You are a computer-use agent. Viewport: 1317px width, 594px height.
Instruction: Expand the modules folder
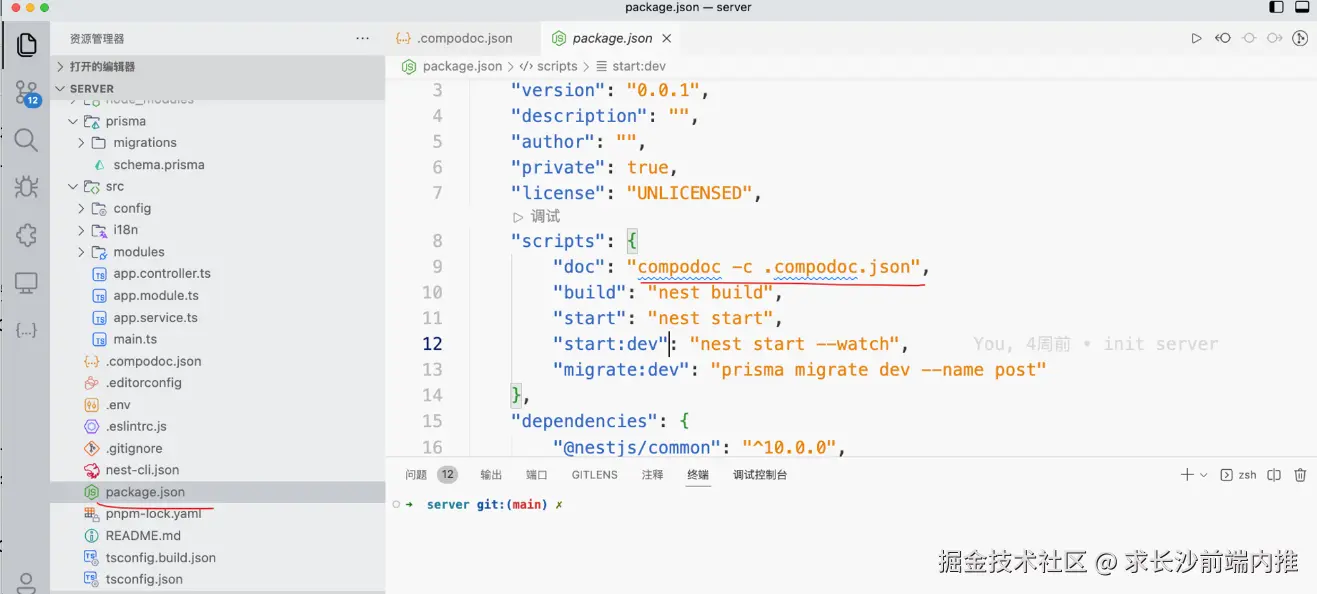coord(139,252)
